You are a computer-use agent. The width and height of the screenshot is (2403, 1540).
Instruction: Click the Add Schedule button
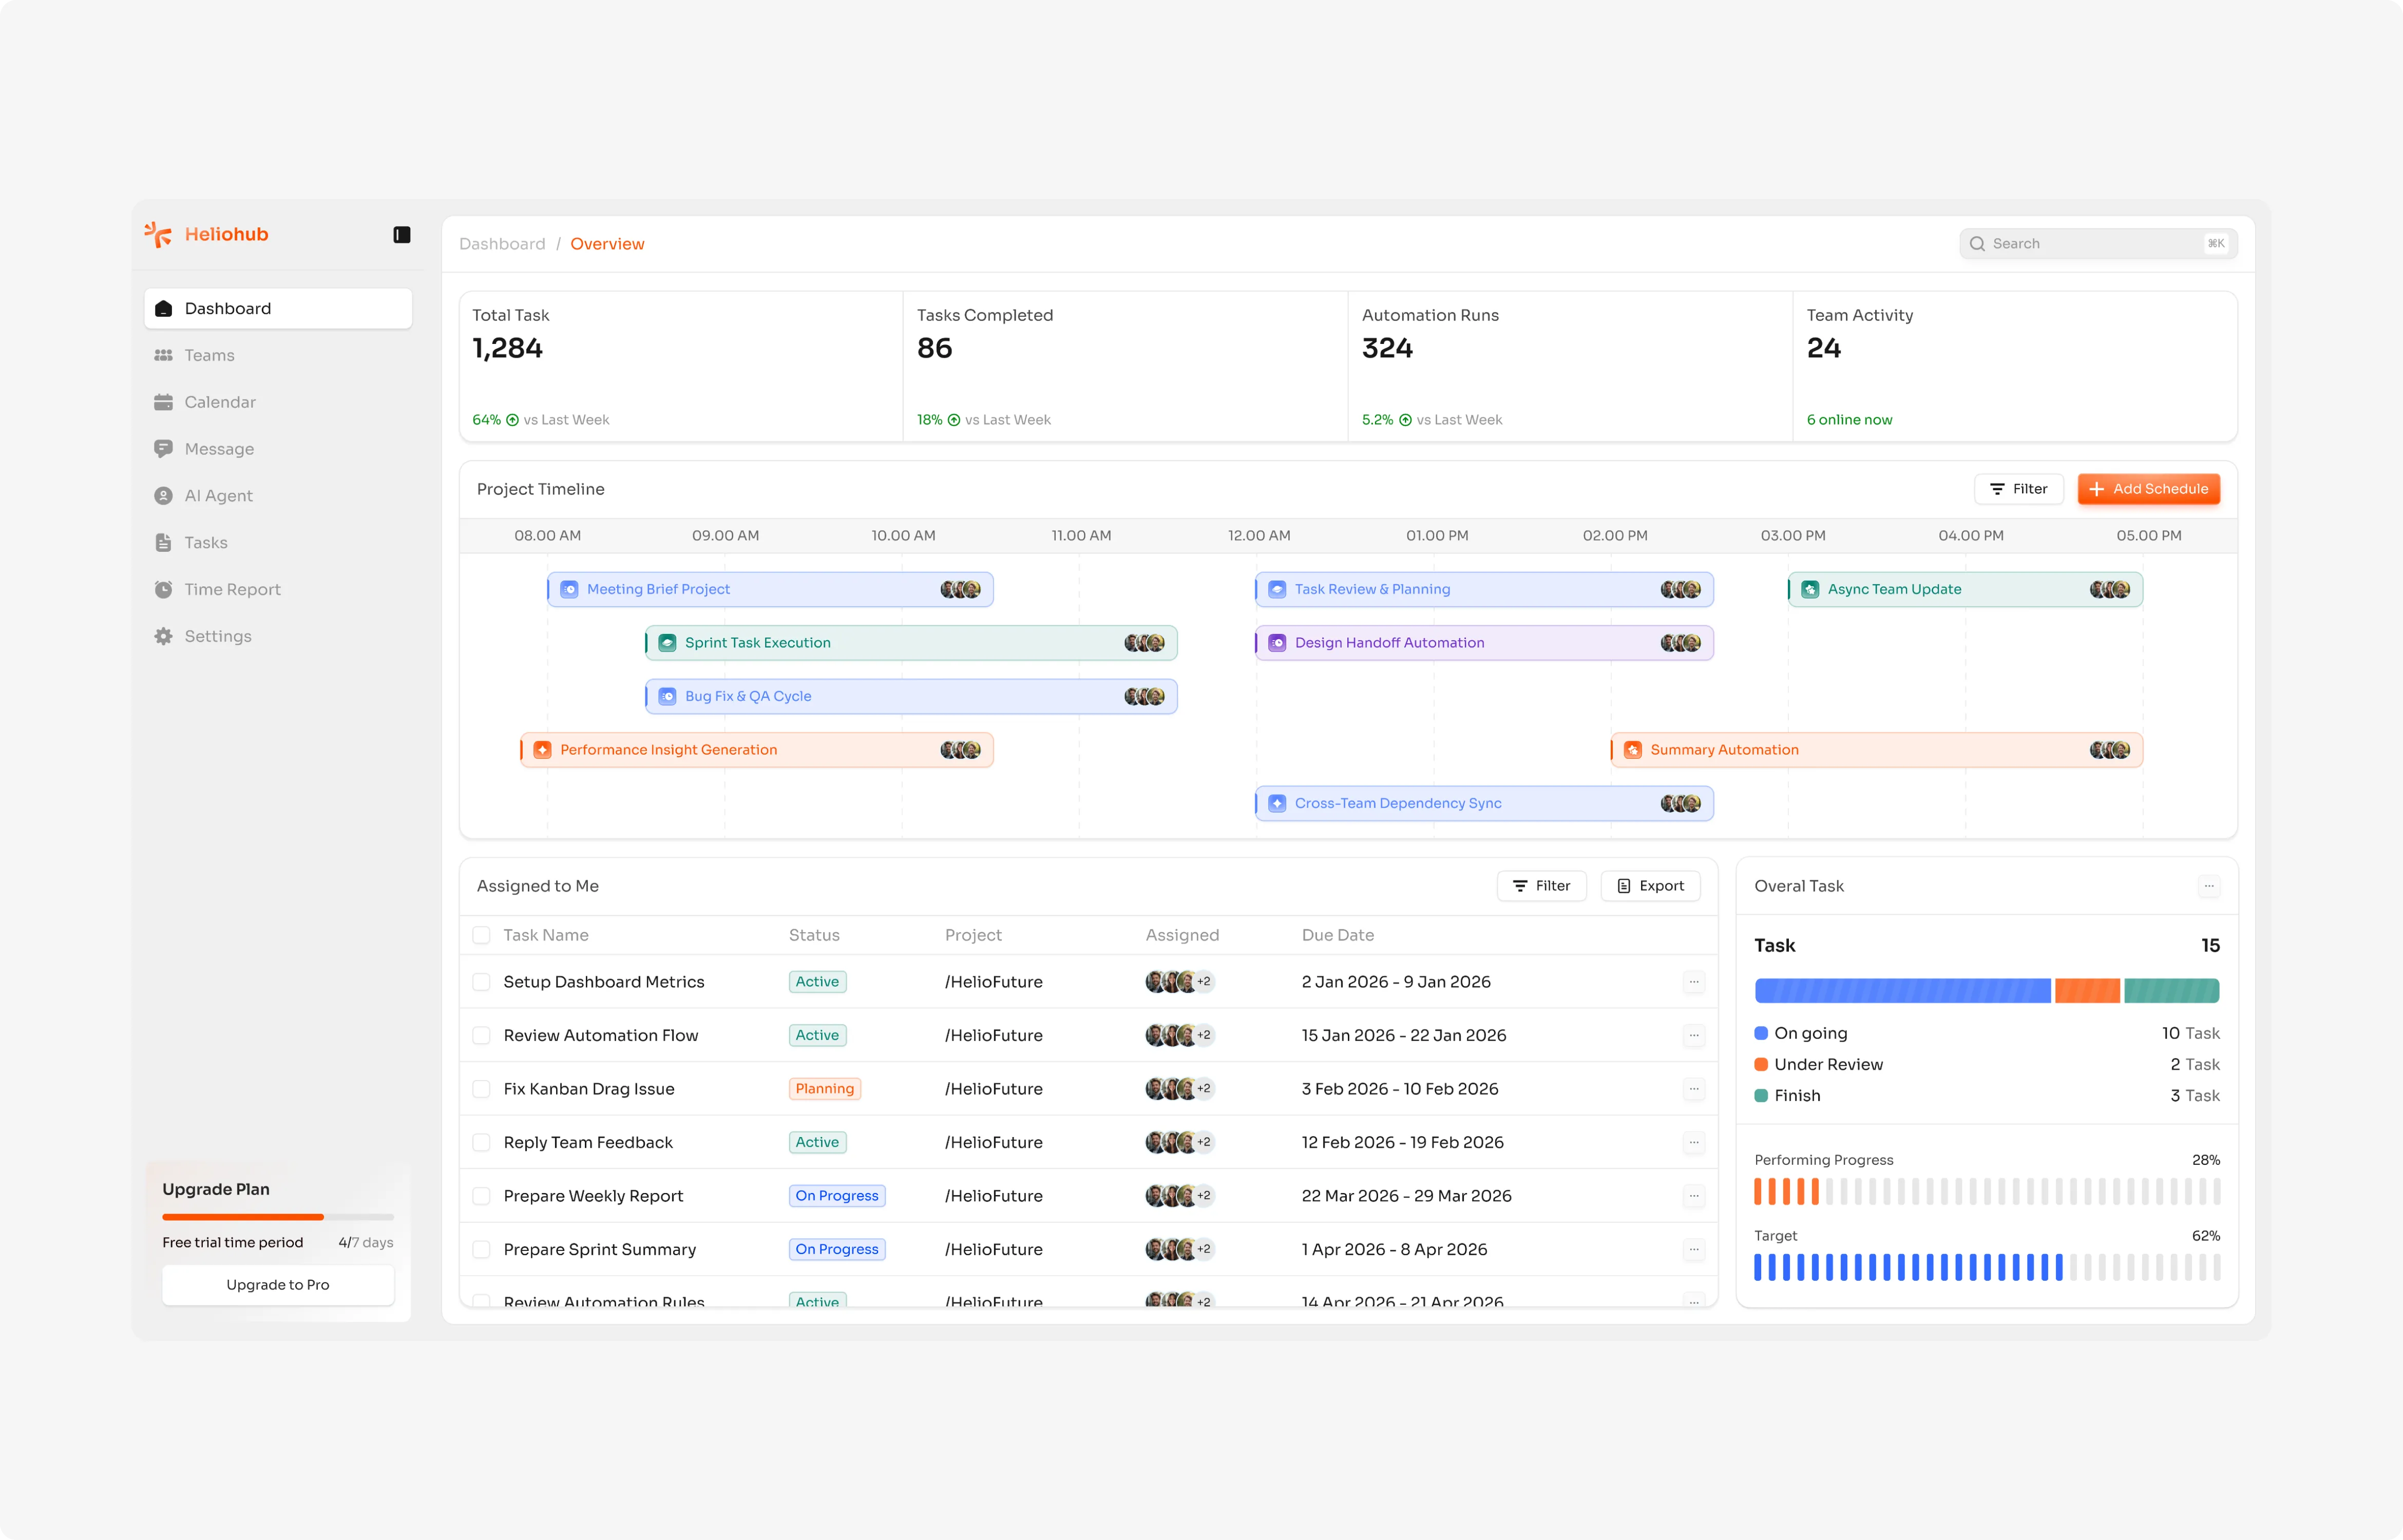coord(2148,489)
